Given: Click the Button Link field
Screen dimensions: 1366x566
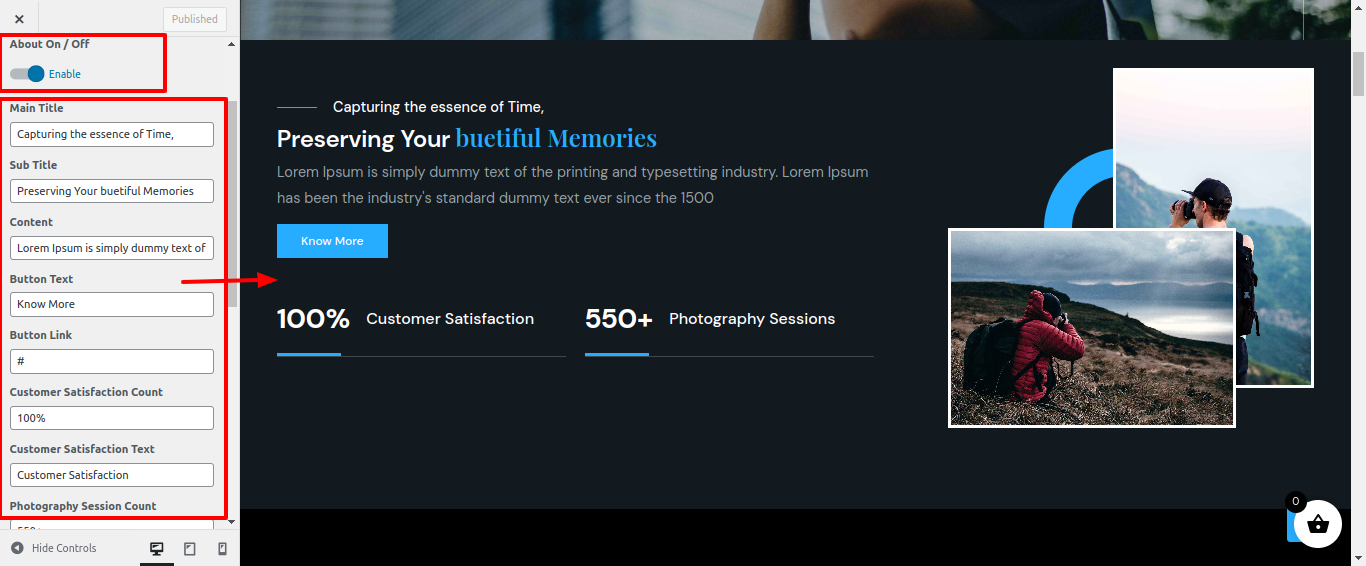Looking at the screenshot, I should click(112, 361).
